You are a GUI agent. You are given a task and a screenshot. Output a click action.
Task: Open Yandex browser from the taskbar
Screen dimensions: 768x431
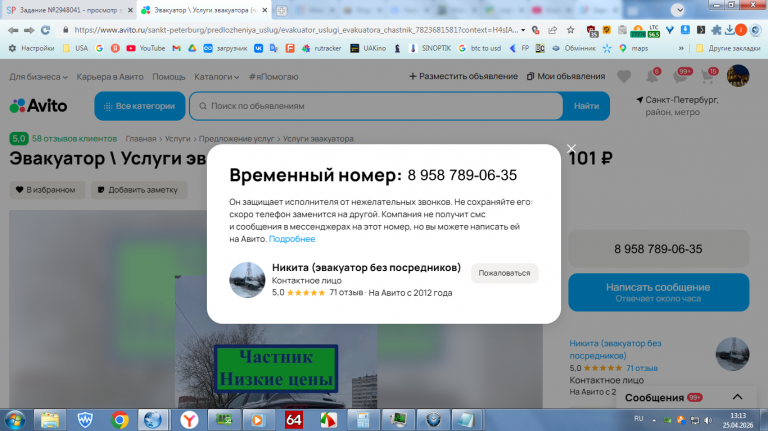point(189,420)
